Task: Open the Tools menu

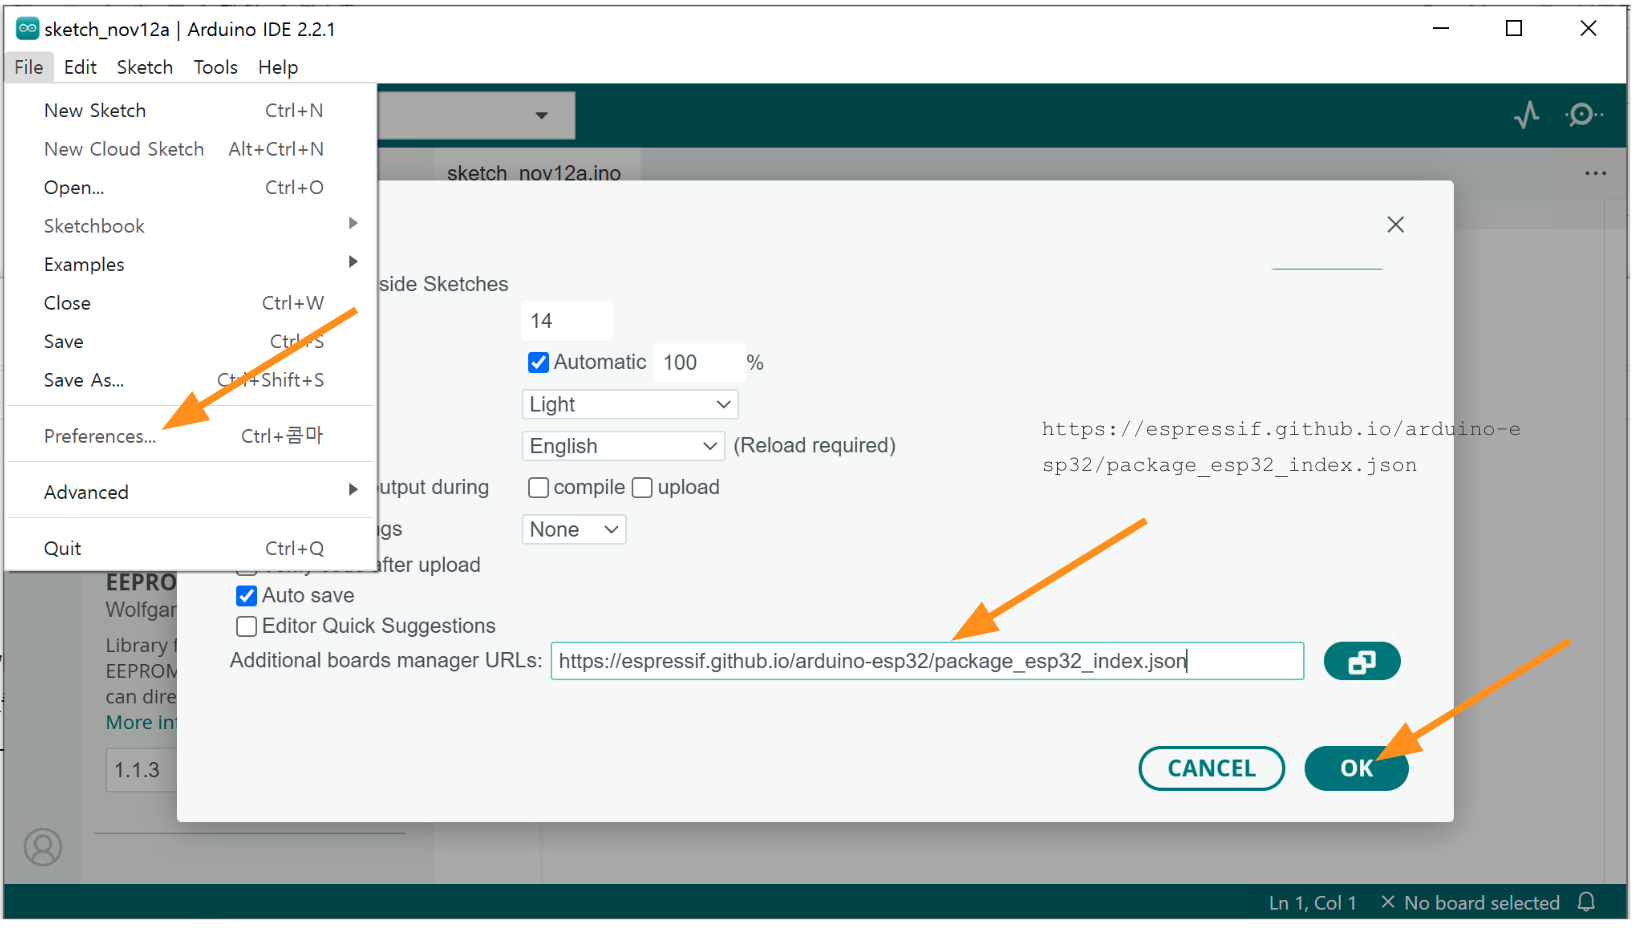Action: click(215, 67)
